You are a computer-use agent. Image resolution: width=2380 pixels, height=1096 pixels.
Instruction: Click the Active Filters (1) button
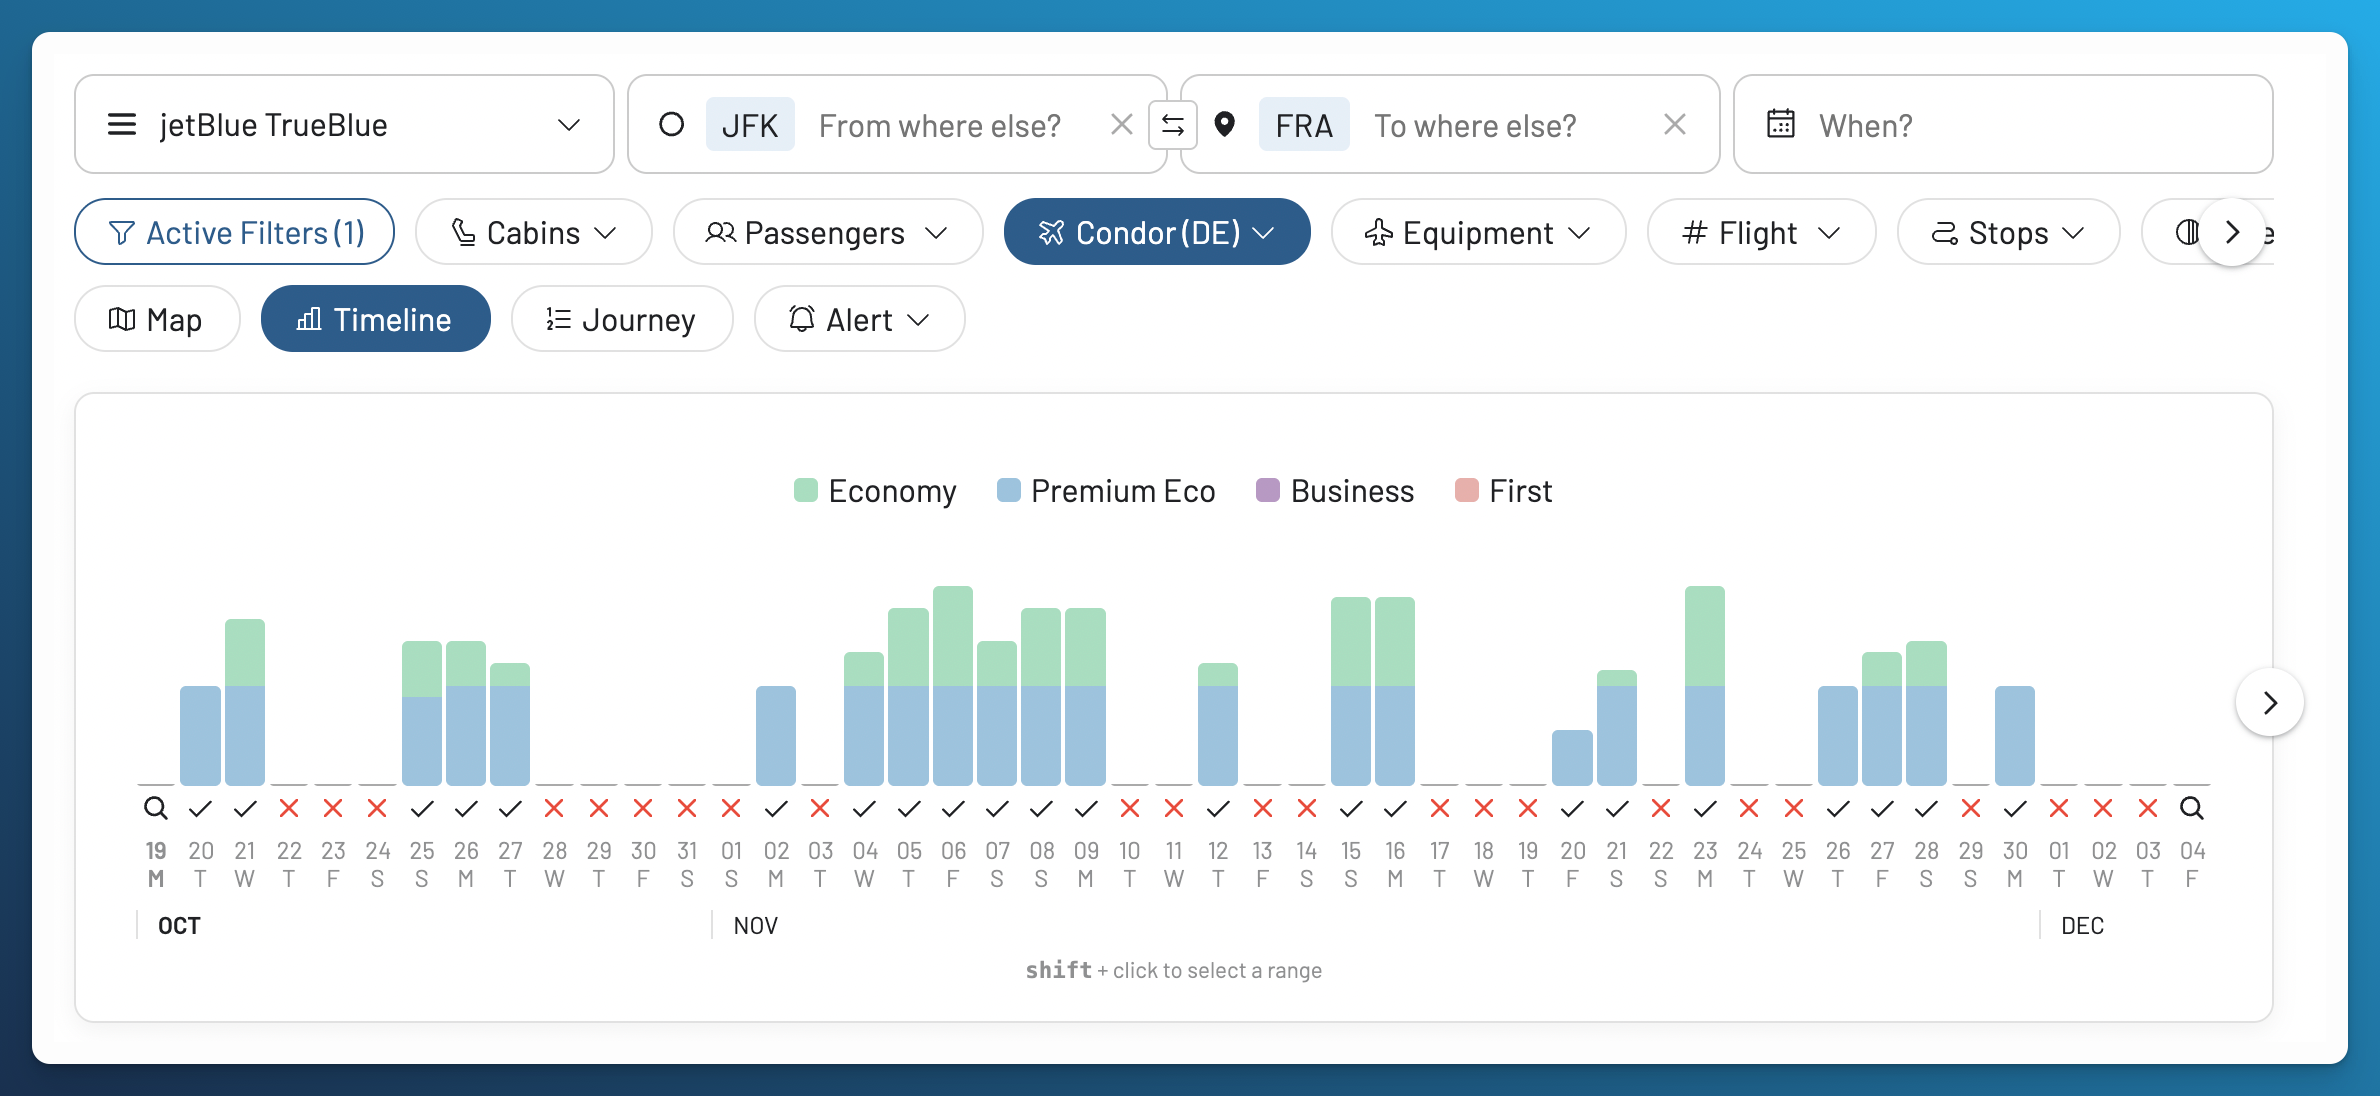(234, 232)
